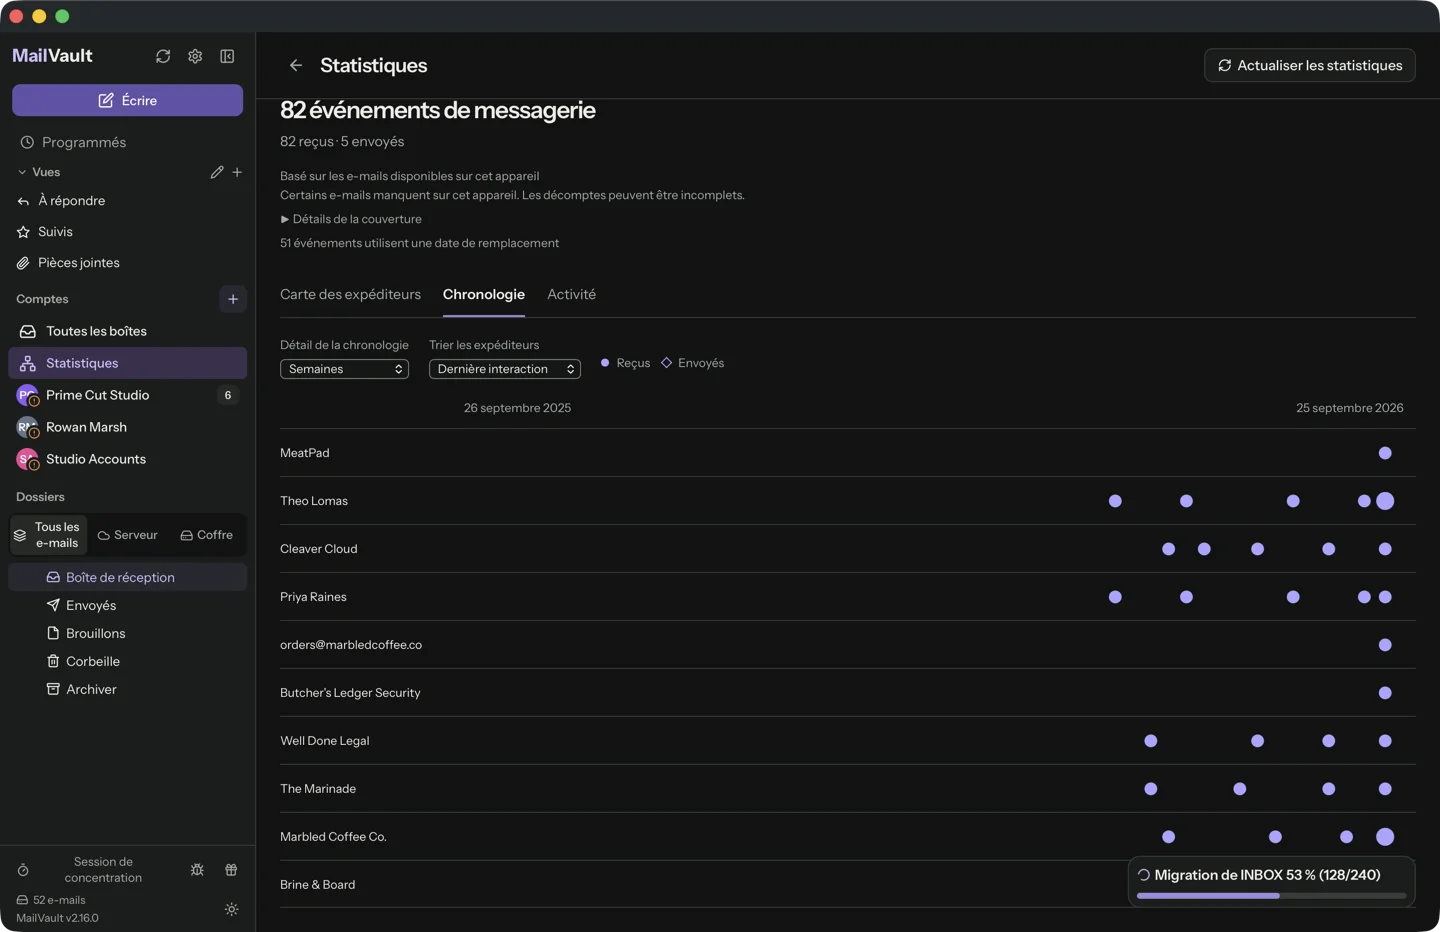Image resolution: width=1440 pixels, height=932 pixels.
Task: Go back using the arrow next to Statistiques
Action: click(296, 65)
